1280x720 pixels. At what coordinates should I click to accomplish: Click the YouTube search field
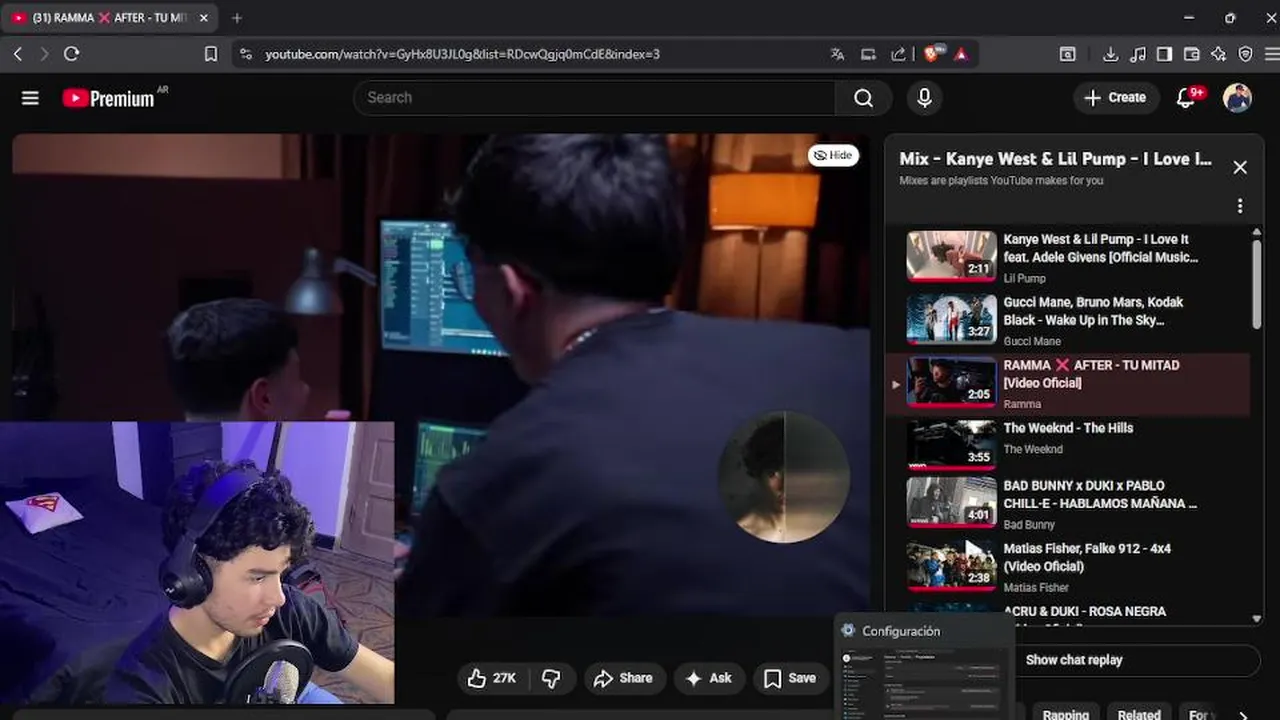tap(594, 98)
